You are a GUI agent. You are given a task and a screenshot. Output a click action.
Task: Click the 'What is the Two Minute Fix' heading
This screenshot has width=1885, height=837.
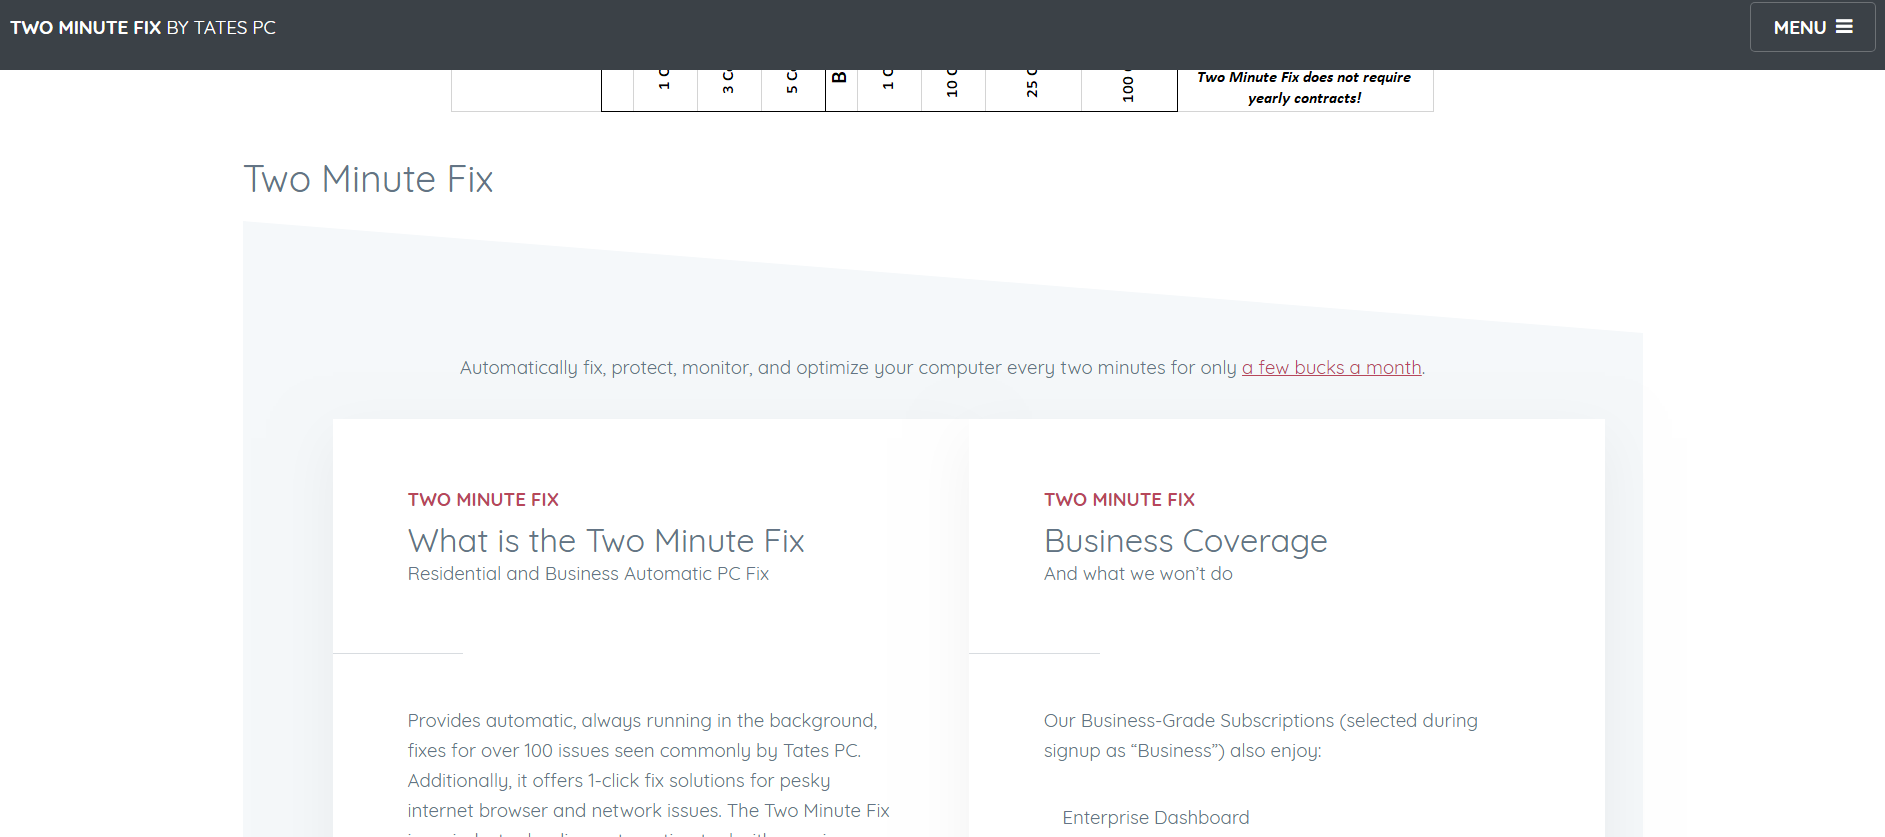pos(605,541)
